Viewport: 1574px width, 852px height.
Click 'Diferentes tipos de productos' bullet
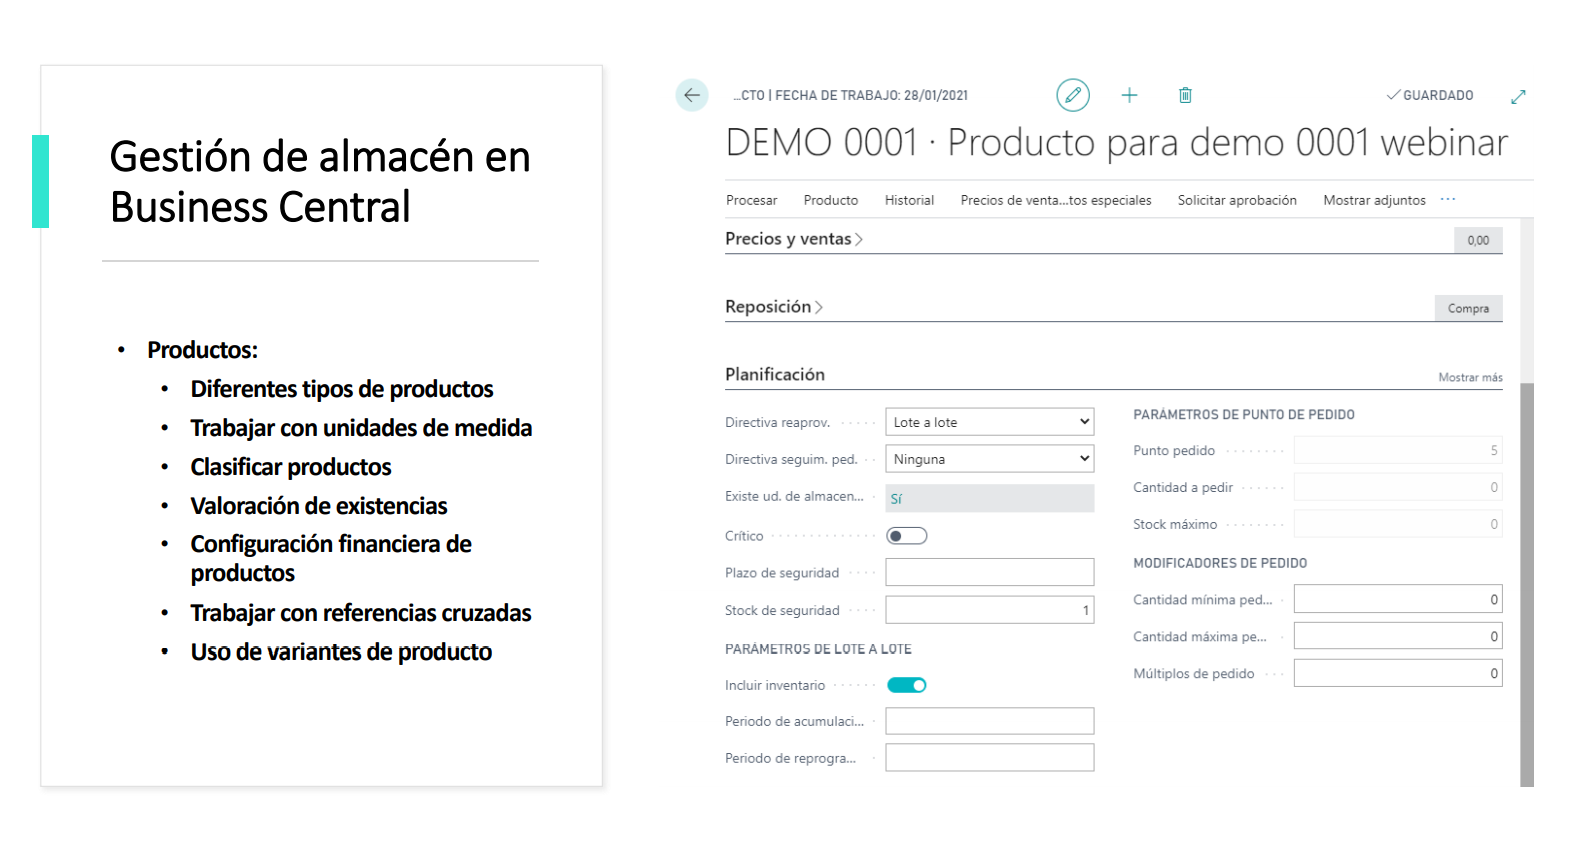[342, 389]
